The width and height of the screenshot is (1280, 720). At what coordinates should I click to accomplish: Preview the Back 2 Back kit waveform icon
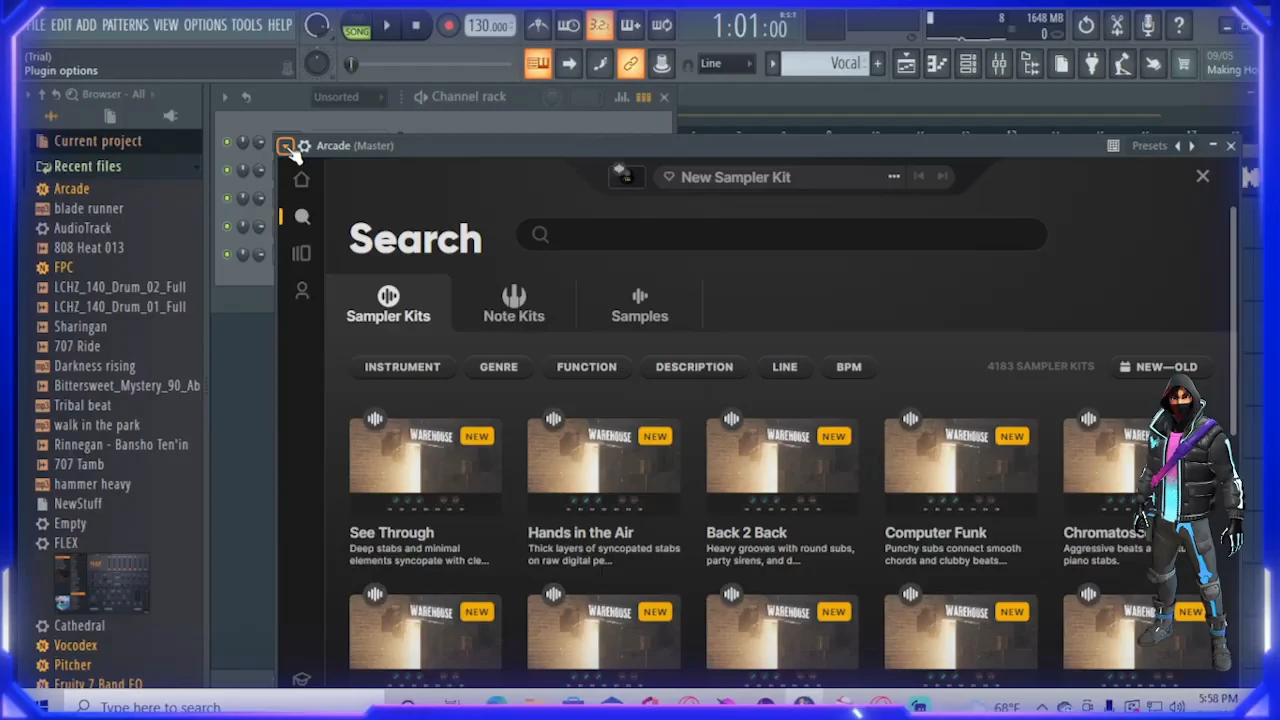tap(732, 419)
